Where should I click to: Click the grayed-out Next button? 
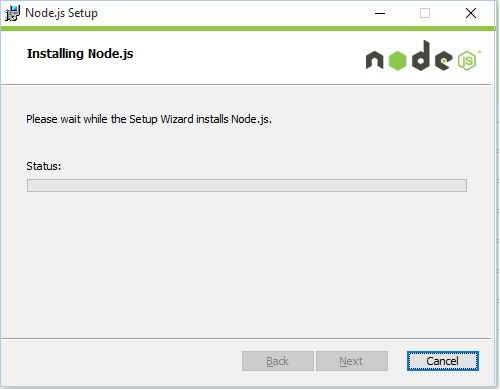pos(352,361)
